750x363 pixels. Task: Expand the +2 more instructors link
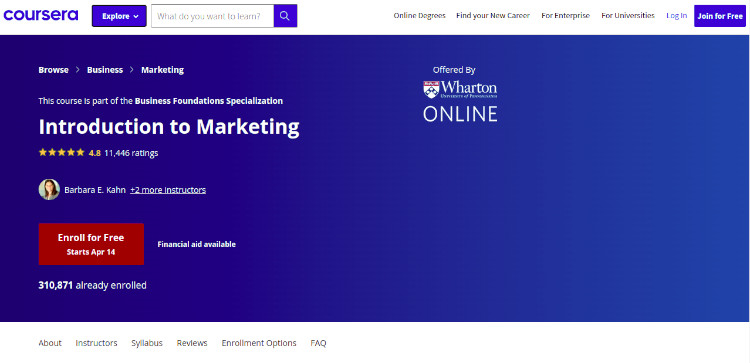point(168,190)
